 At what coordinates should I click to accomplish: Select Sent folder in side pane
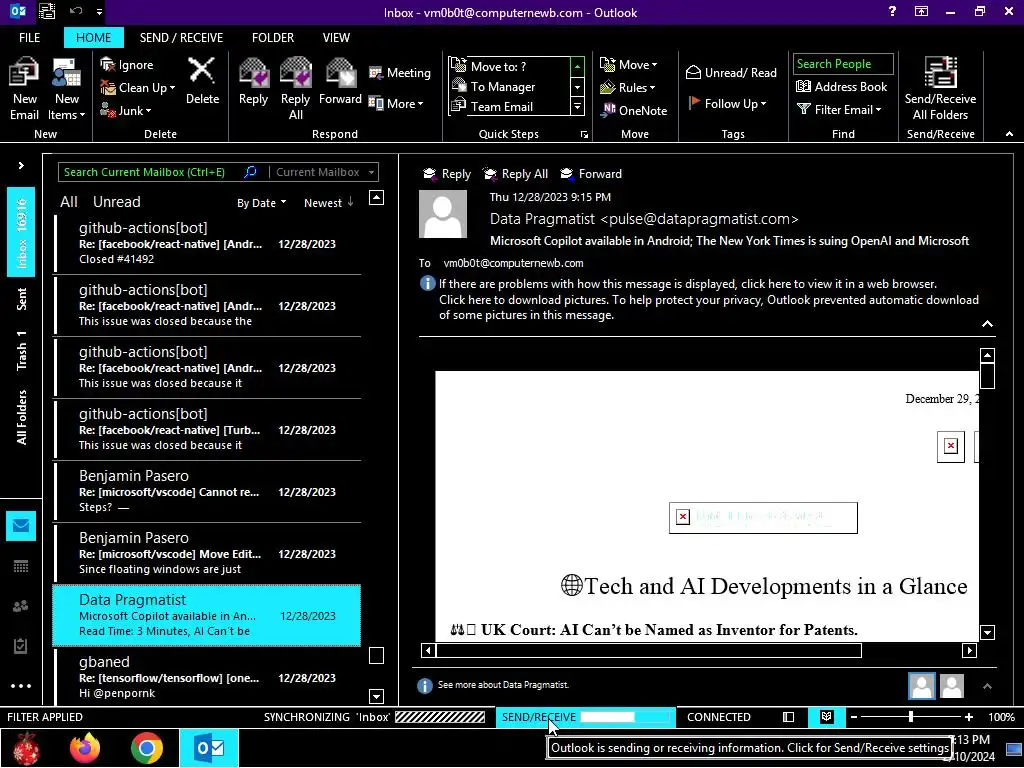pyautogui.click(x=21, y=299)
